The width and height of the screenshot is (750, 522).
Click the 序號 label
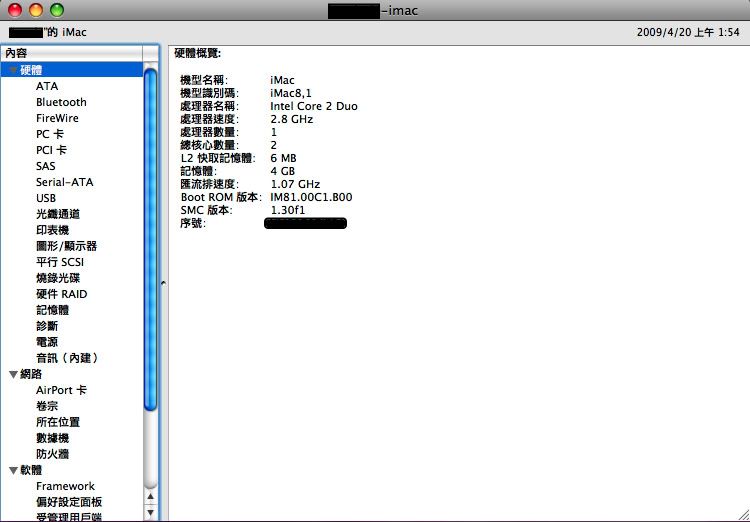[x=193, y=223]
